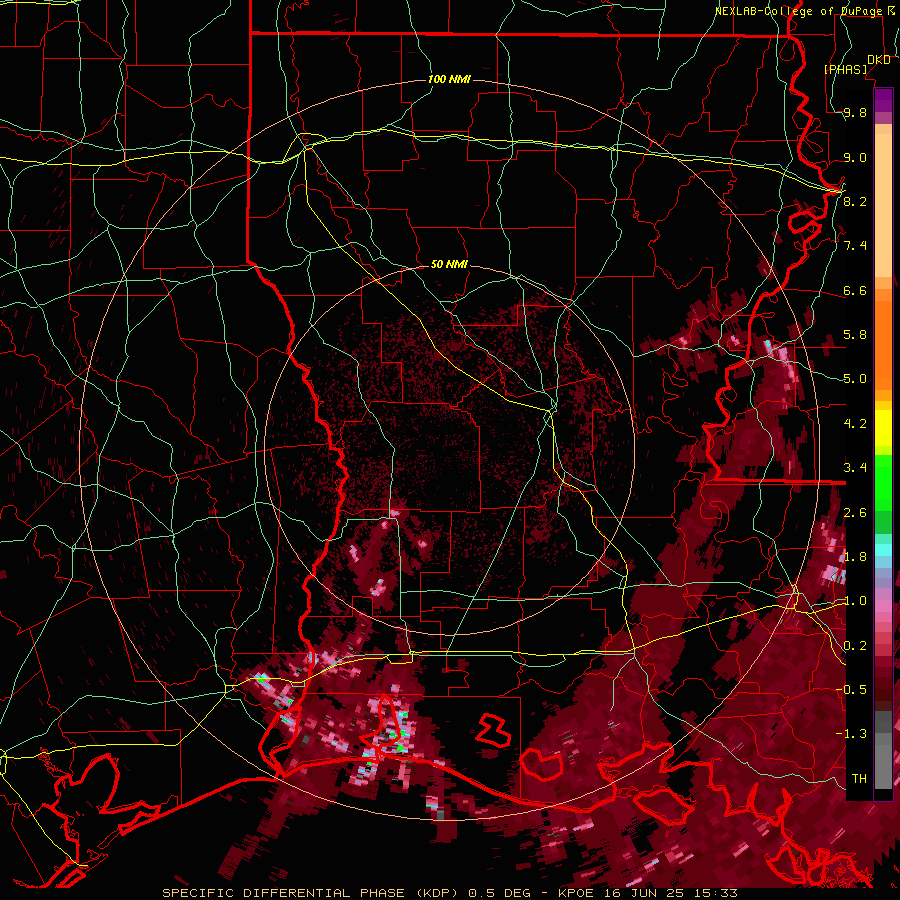
Task: Click the "TH" threshold label on the scale
Action: (859, 779)
